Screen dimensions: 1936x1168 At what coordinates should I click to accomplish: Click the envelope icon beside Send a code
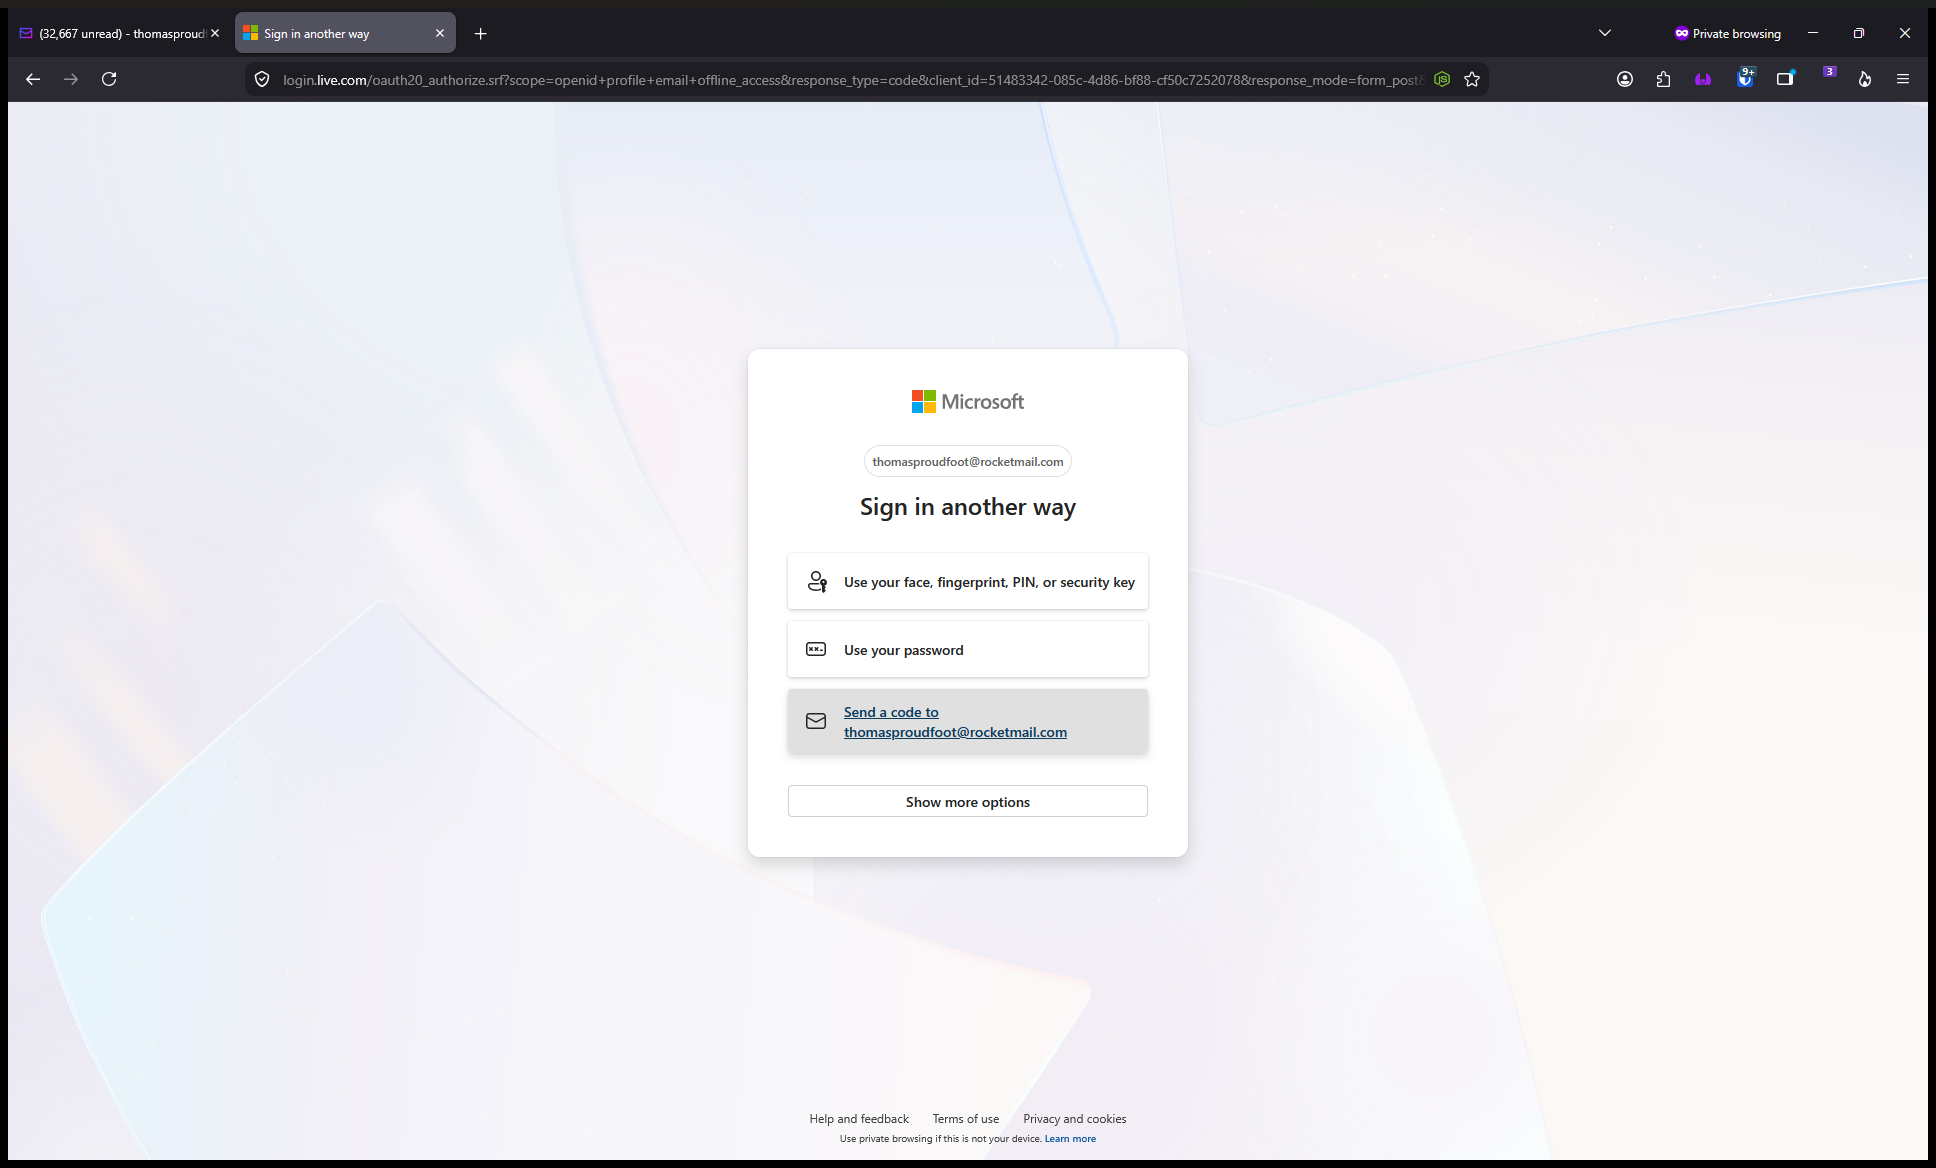coord(816,721)
